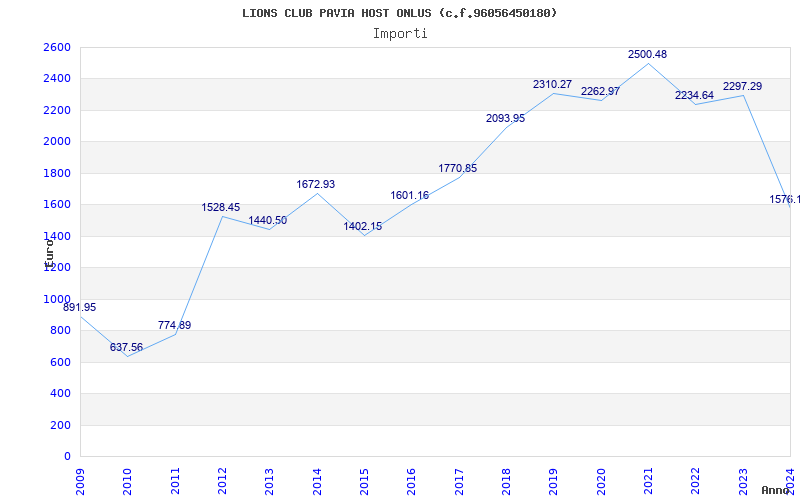Image resolution: width=800 pixels, height=500 pixels.
Task: Click the 1000 value on the Euro axis
Action: click(57, 299)
